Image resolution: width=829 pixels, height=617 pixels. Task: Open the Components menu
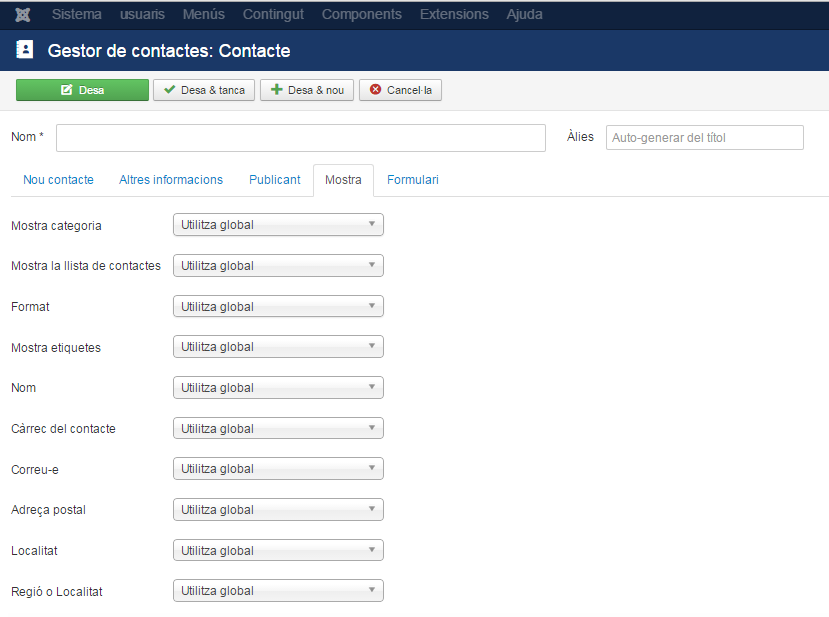pyautogui.click(x=361, y=14)
